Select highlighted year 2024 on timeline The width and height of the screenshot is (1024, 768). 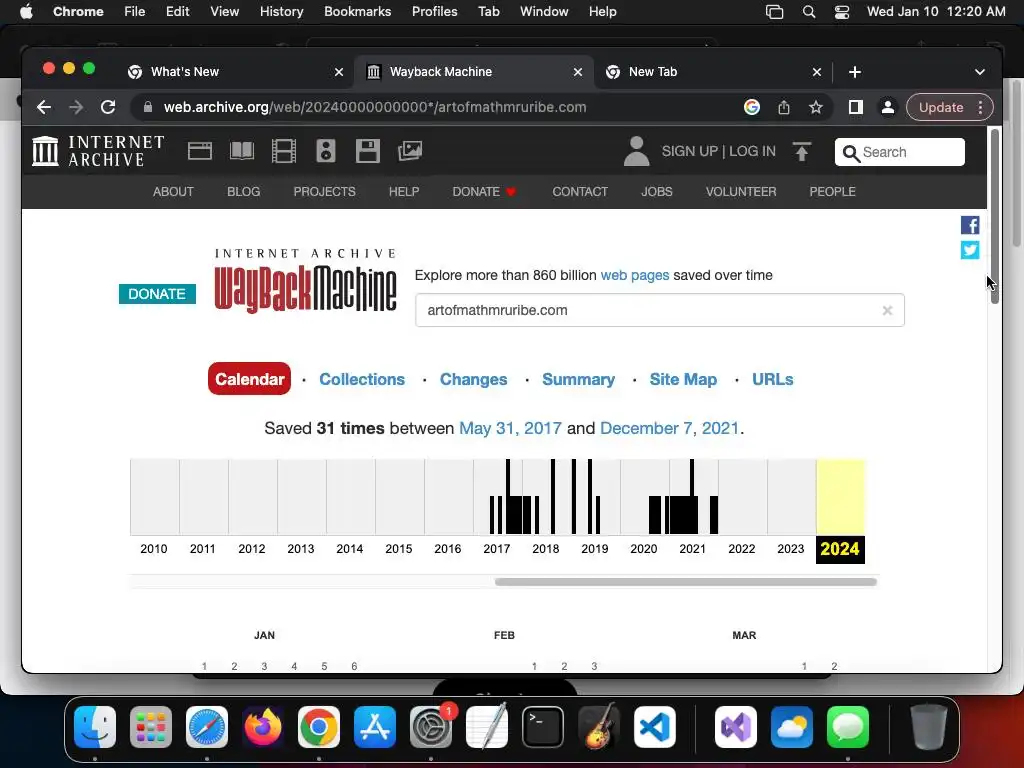point(840,549)
